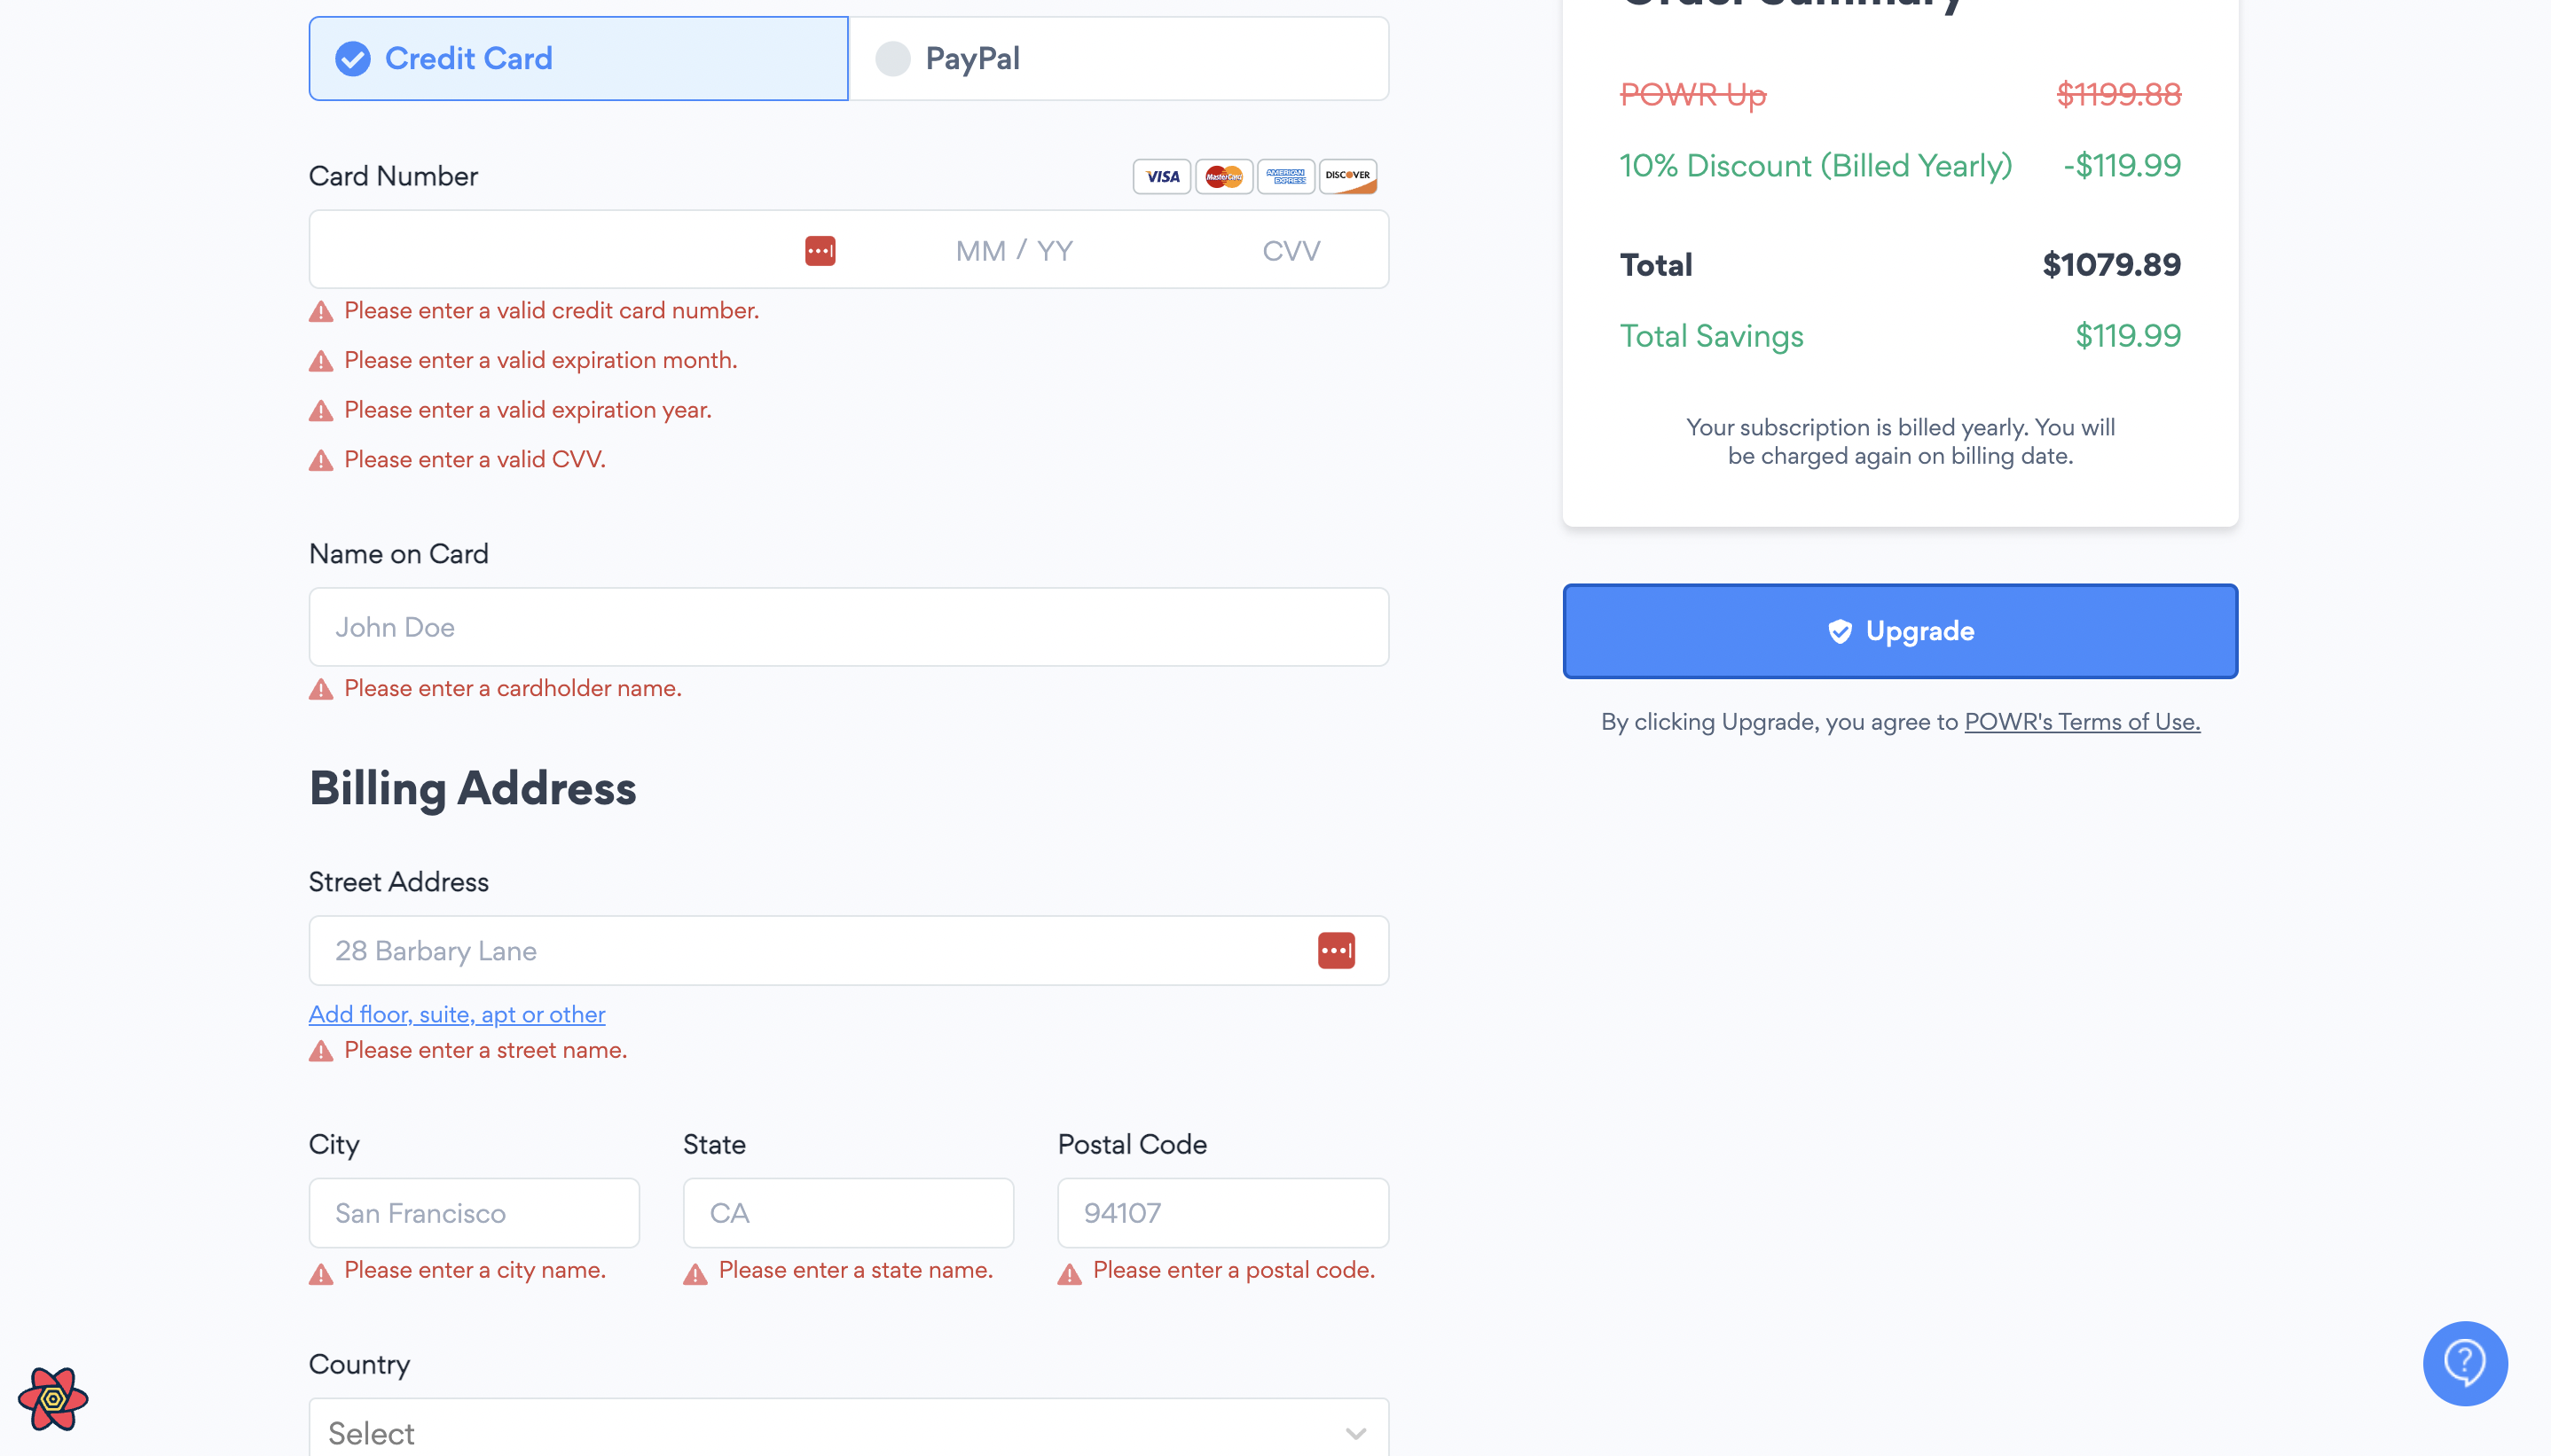
Task: Select the American Express icon
Action: pos(1285,176)
